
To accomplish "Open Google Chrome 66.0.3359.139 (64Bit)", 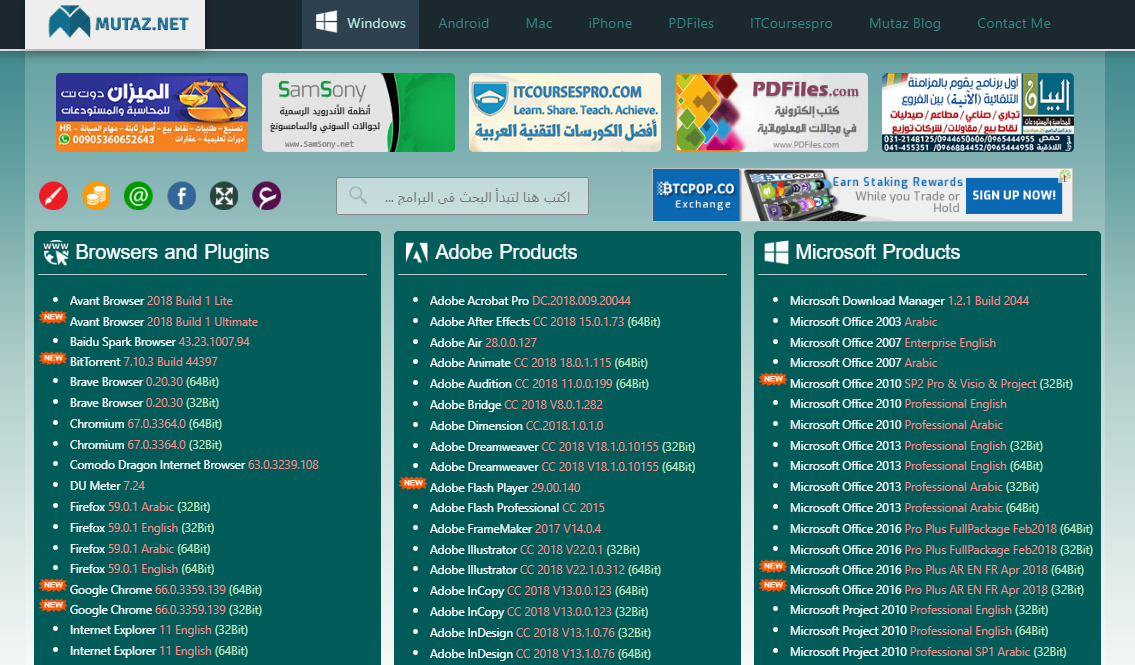I will click(x=166, y=590).
